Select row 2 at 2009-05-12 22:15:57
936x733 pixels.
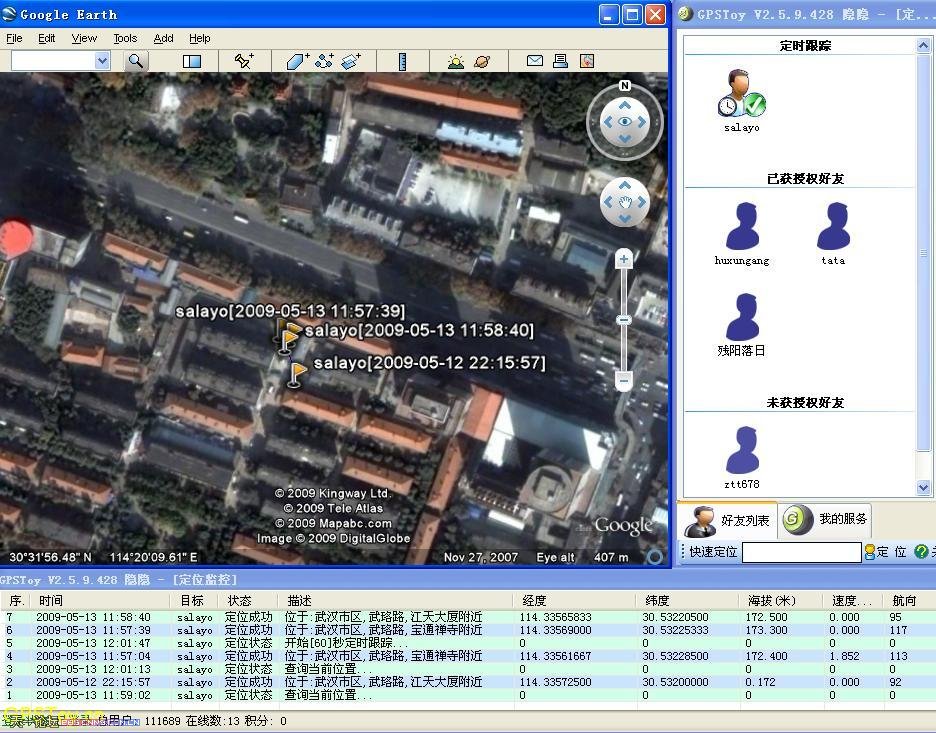[x=468, y=682]
